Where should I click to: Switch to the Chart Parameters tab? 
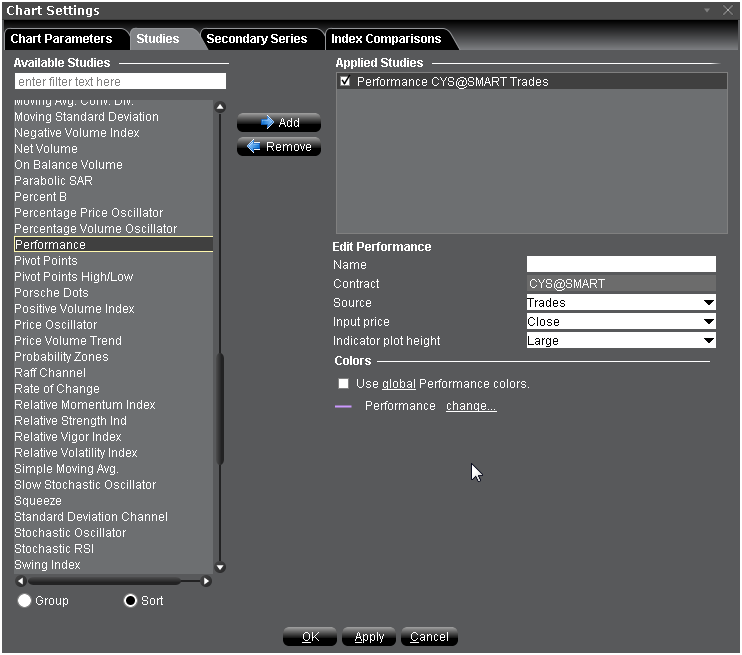coord(61,39)
